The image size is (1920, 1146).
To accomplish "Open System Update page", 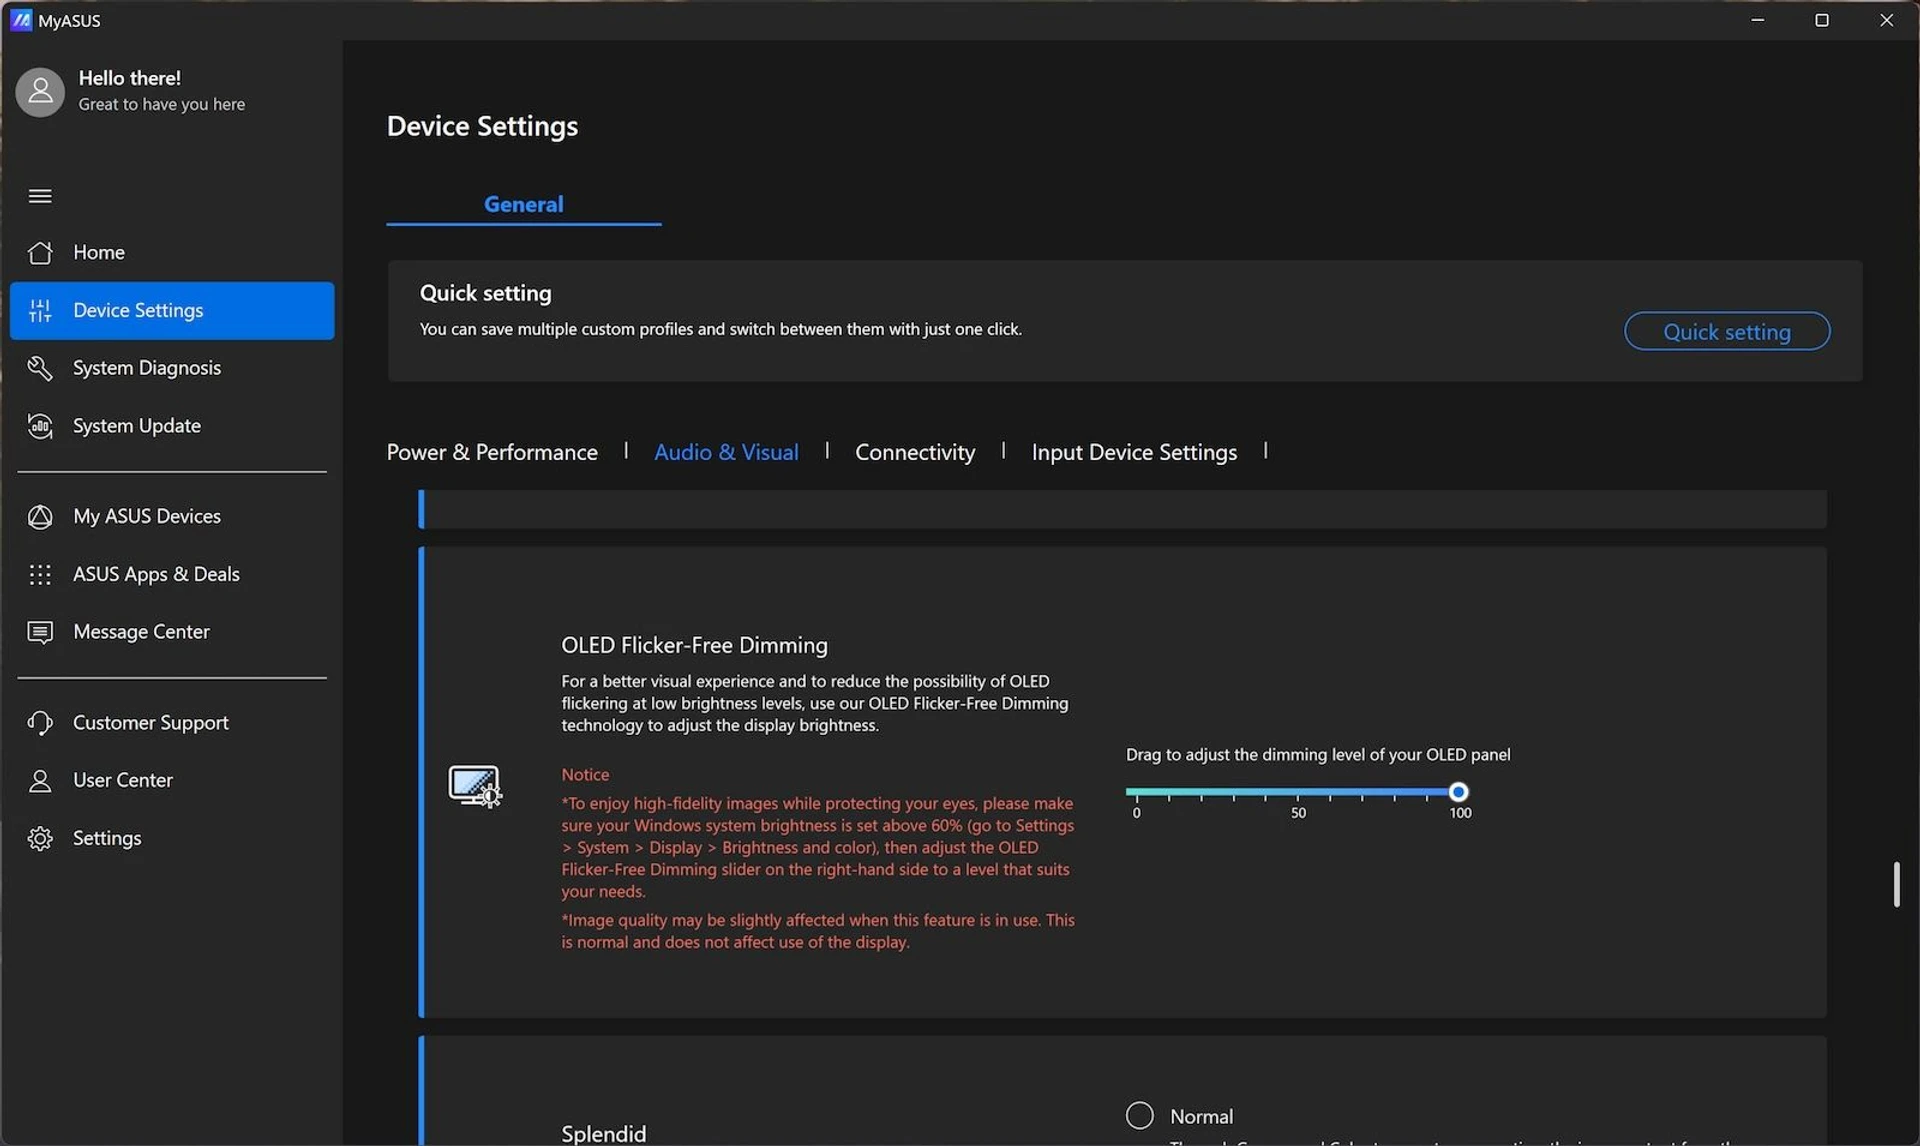I will point(172,426).
